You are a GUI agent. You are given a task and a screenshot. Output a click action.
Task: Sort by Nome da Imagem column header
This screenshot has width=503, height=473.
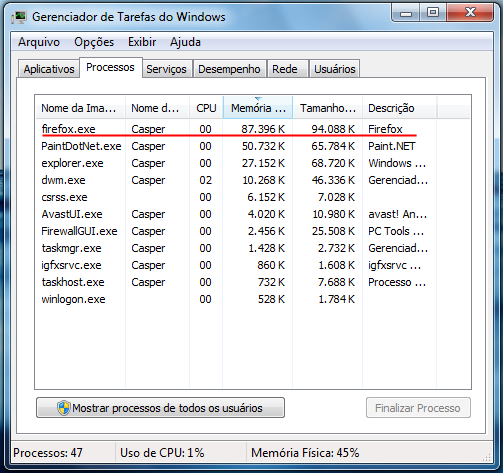point(80,108)
